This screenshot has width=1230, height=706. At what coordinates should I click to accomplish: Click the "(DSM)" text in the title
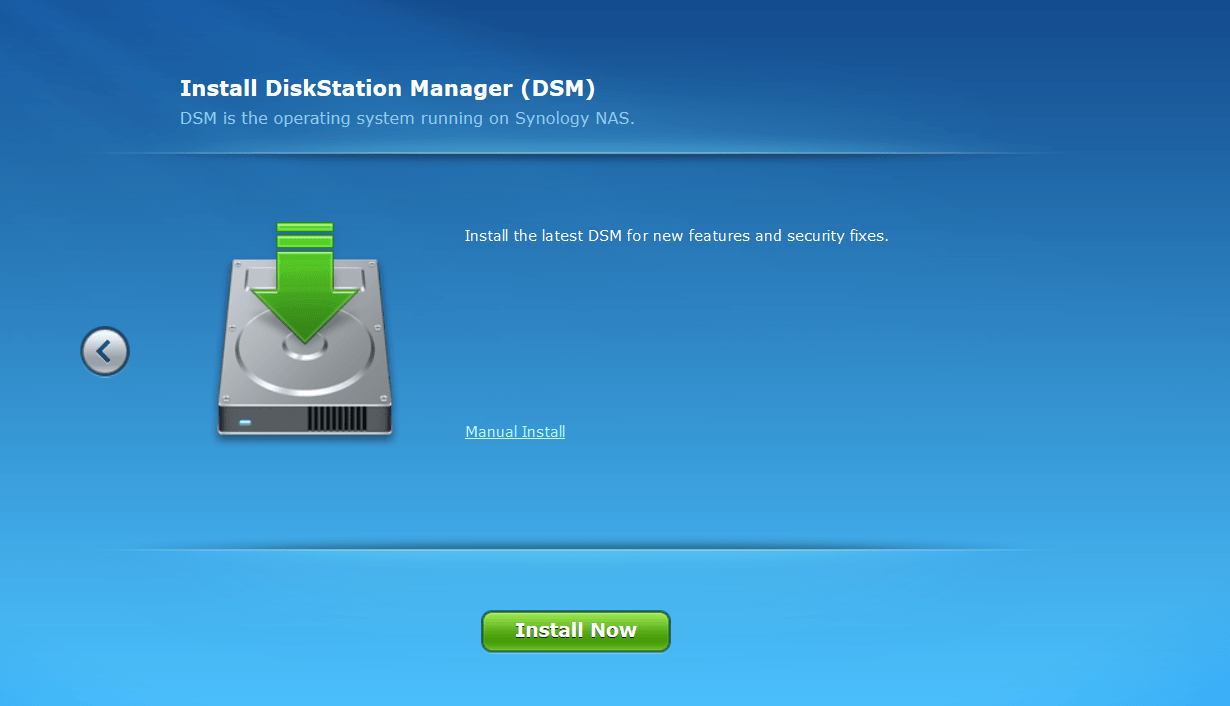pos(557,89)
